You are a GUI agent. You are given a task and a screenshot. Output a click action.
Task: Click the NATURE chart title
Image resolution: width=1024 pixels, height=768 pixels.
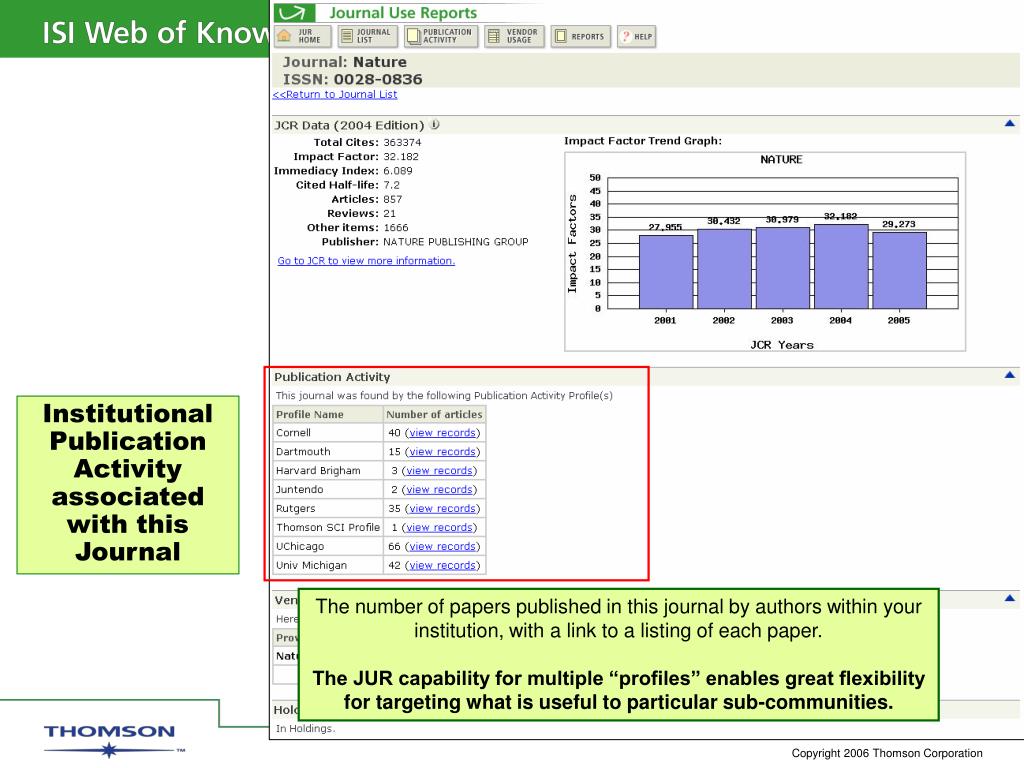point(781,159)
